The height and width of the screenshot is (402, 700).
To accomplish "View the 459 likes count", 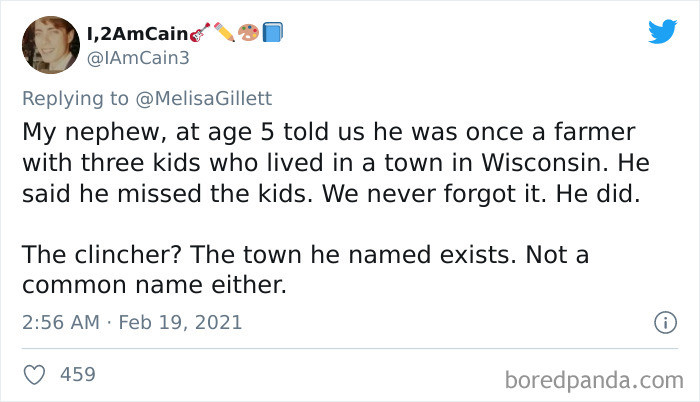I will [x=78, y=374].
